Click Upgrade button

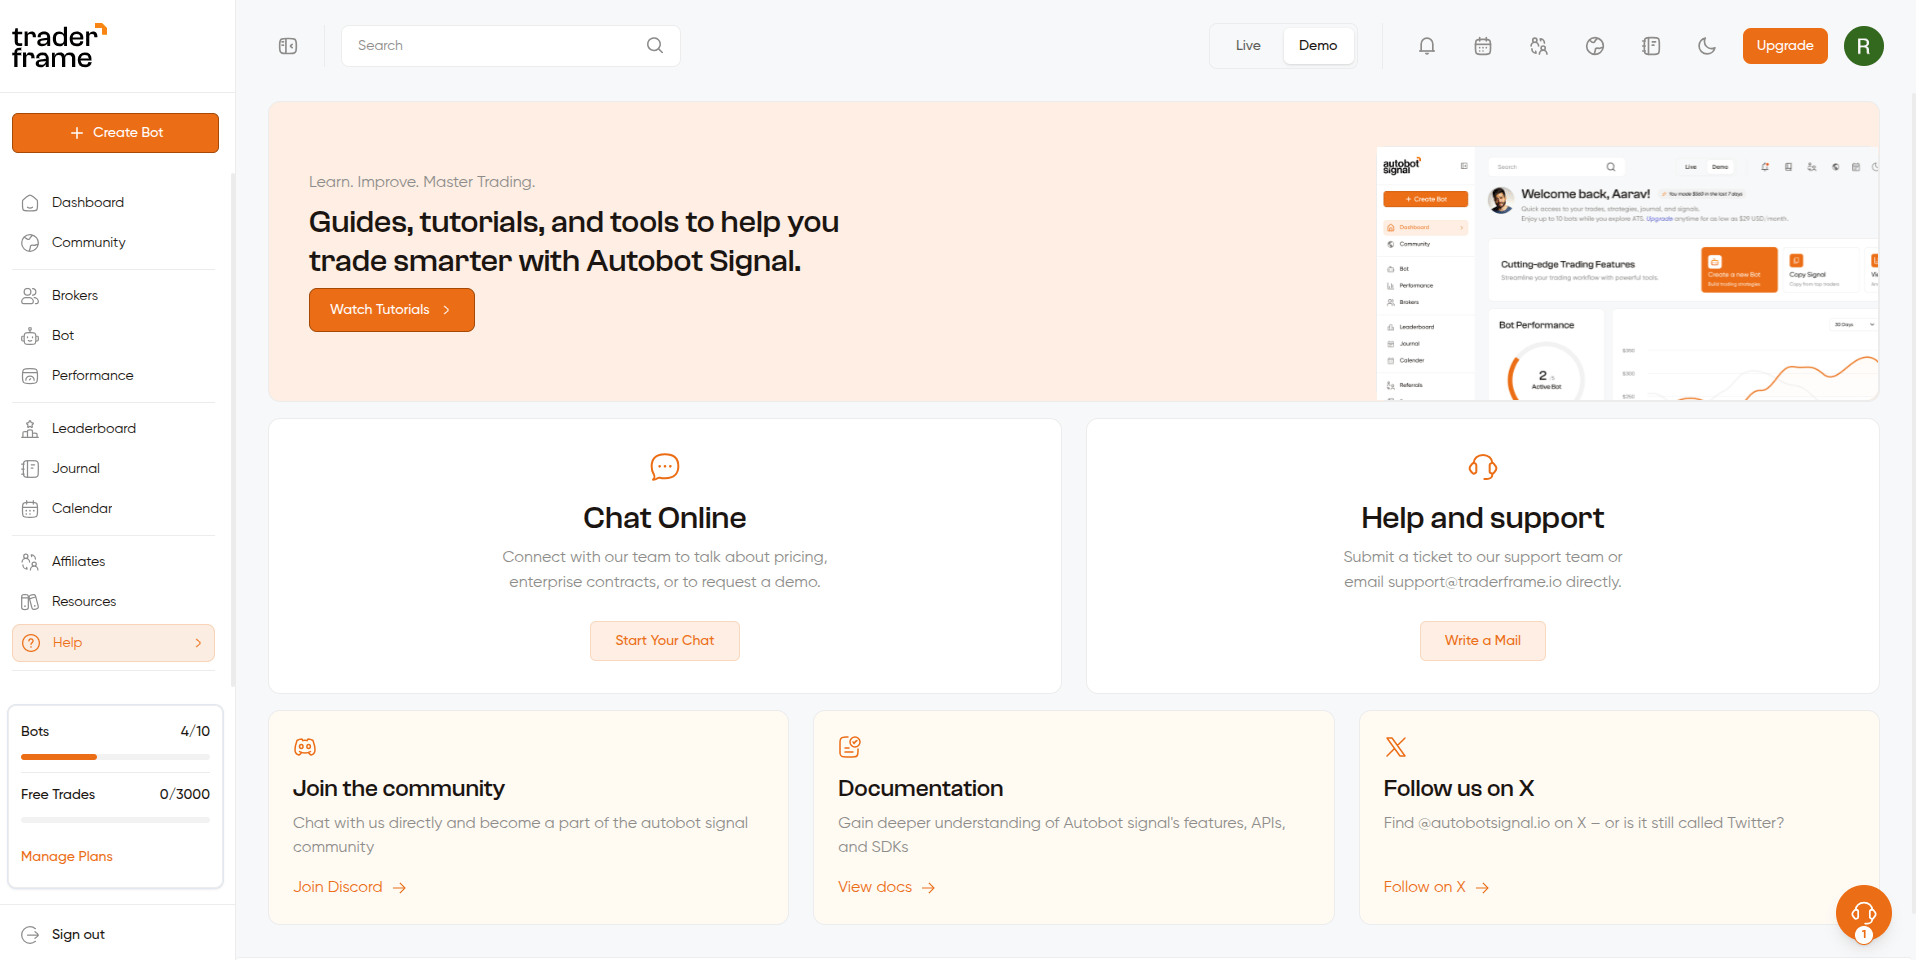click(1785, 46)
